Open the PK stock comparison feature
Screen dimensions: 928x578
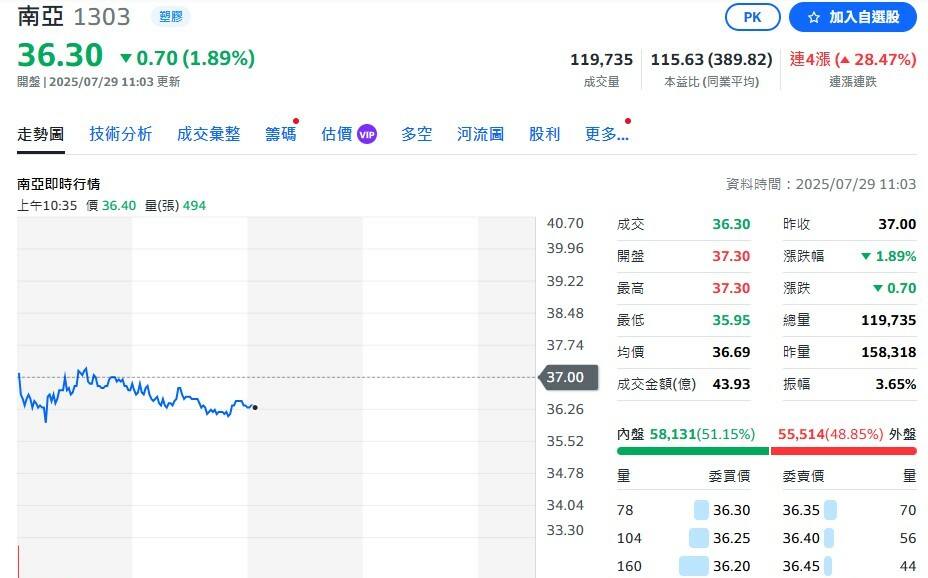752,17
